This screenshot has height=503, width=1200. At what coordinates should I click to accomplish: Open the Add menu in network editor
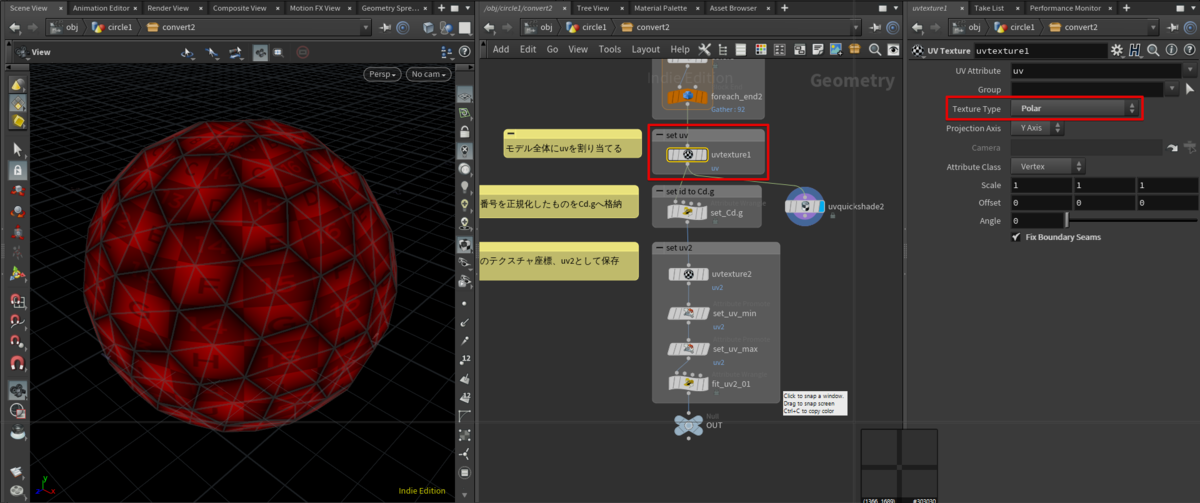coord(501,49)
